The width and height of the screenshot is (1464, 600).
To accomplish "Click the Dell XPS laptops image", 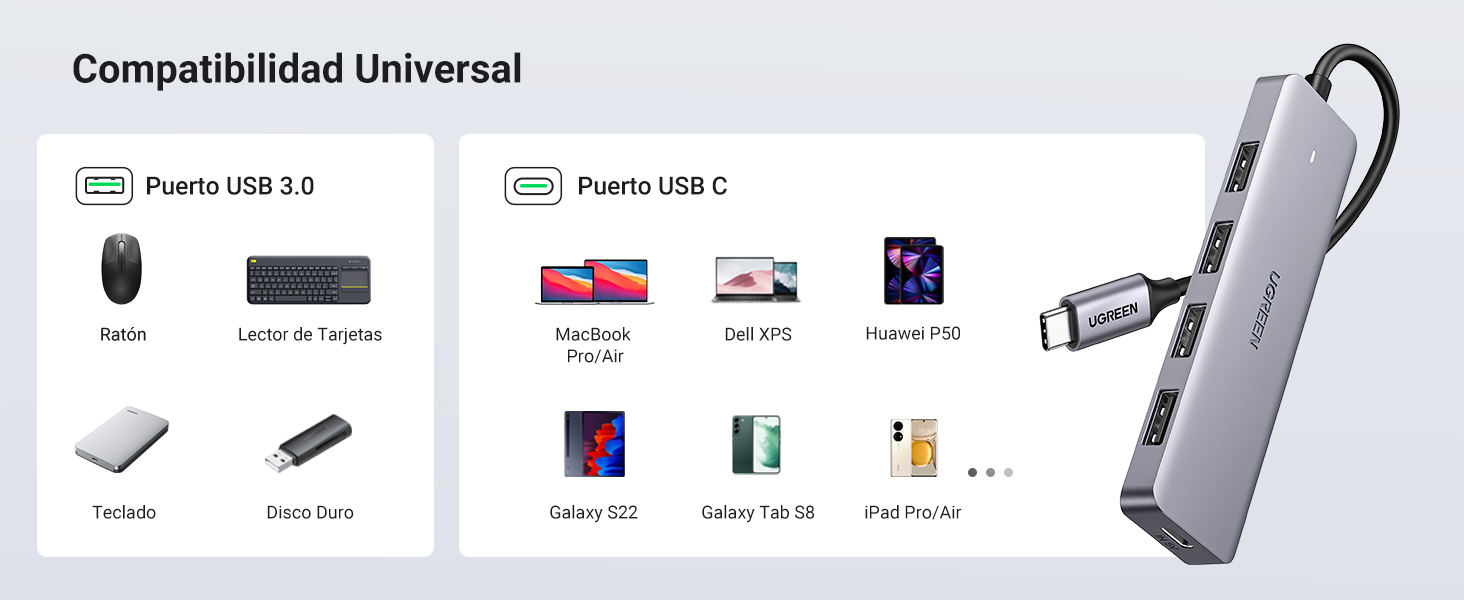I will pos(757,280).
